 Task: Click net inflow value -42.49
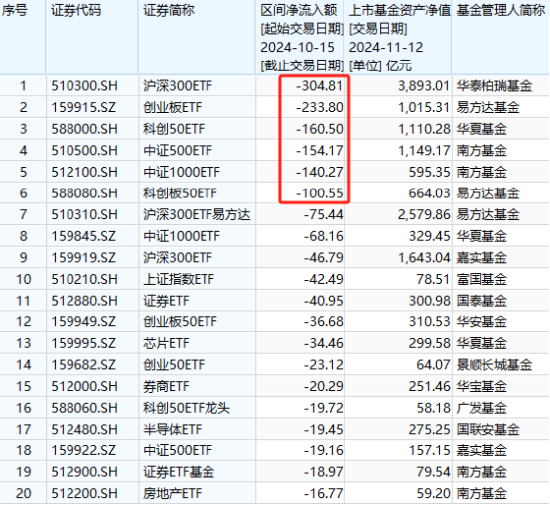tap(323, 280)
